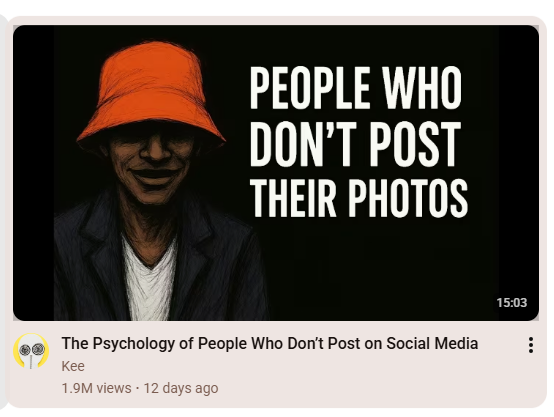Click the Kee channel avatar icon
Screen dimensions: 554x417
point(31,351)
